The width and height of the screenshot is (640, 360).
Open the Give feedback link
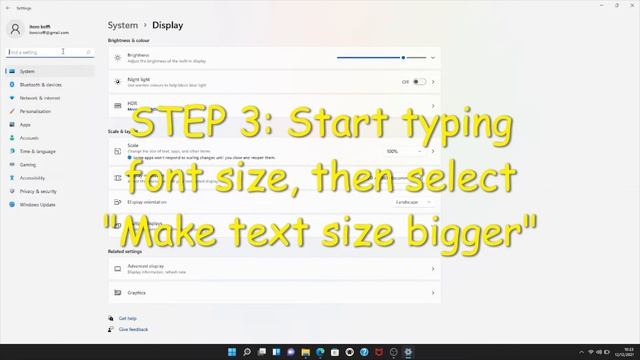[x=133, y=329]
